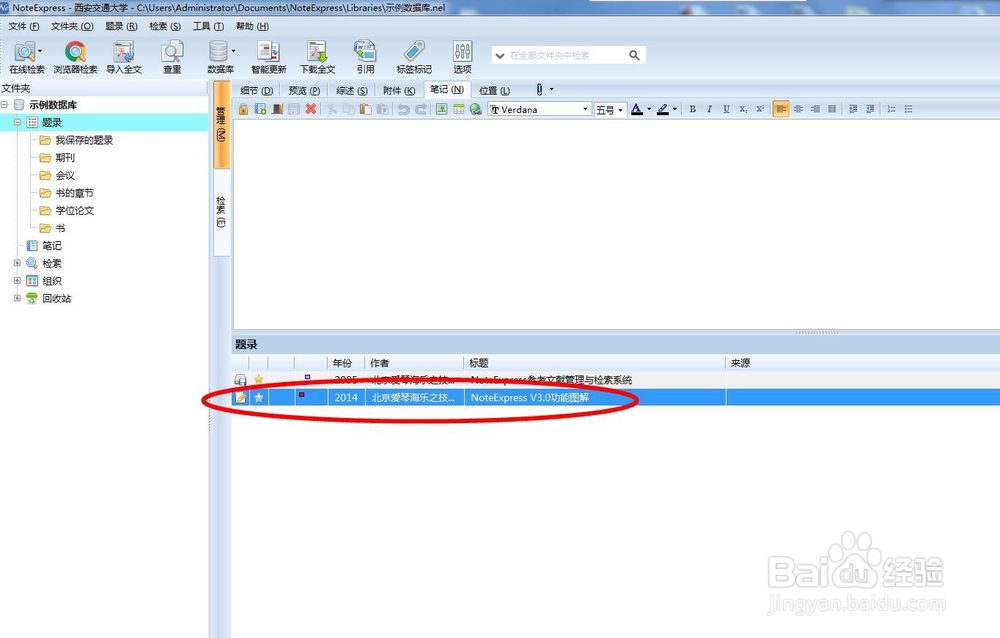This screenshot has width=1000, height=638.
Task: Open highlight color dropdown arrow
Action: [x=675, y=109]
